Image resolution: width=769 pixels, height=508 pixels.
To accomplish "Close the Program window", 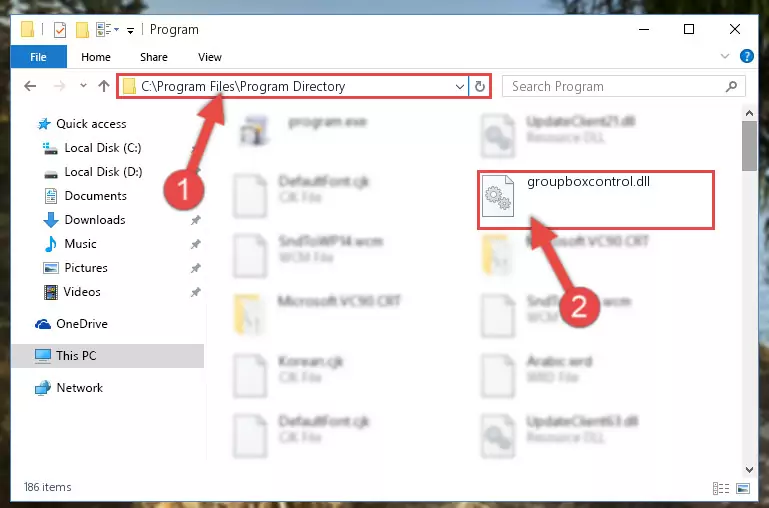I will coord(735,29).
